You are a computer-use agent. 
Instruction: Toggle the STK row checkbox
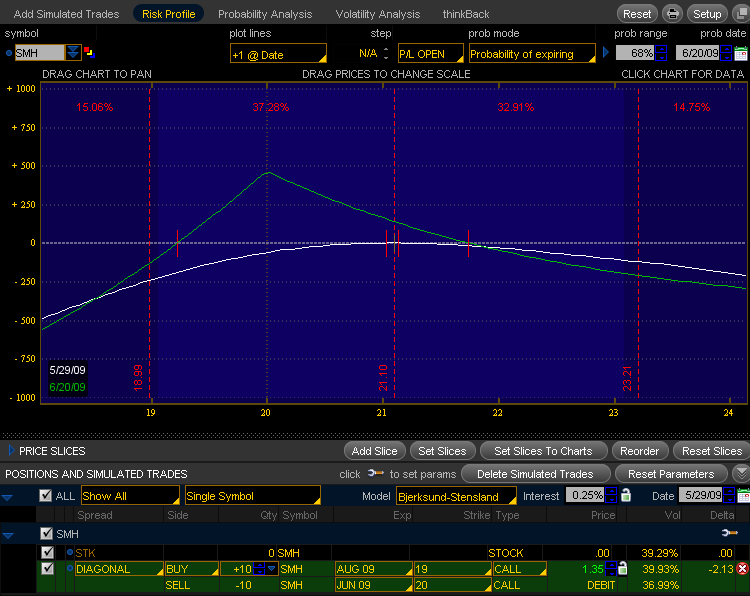click(47, 552)
